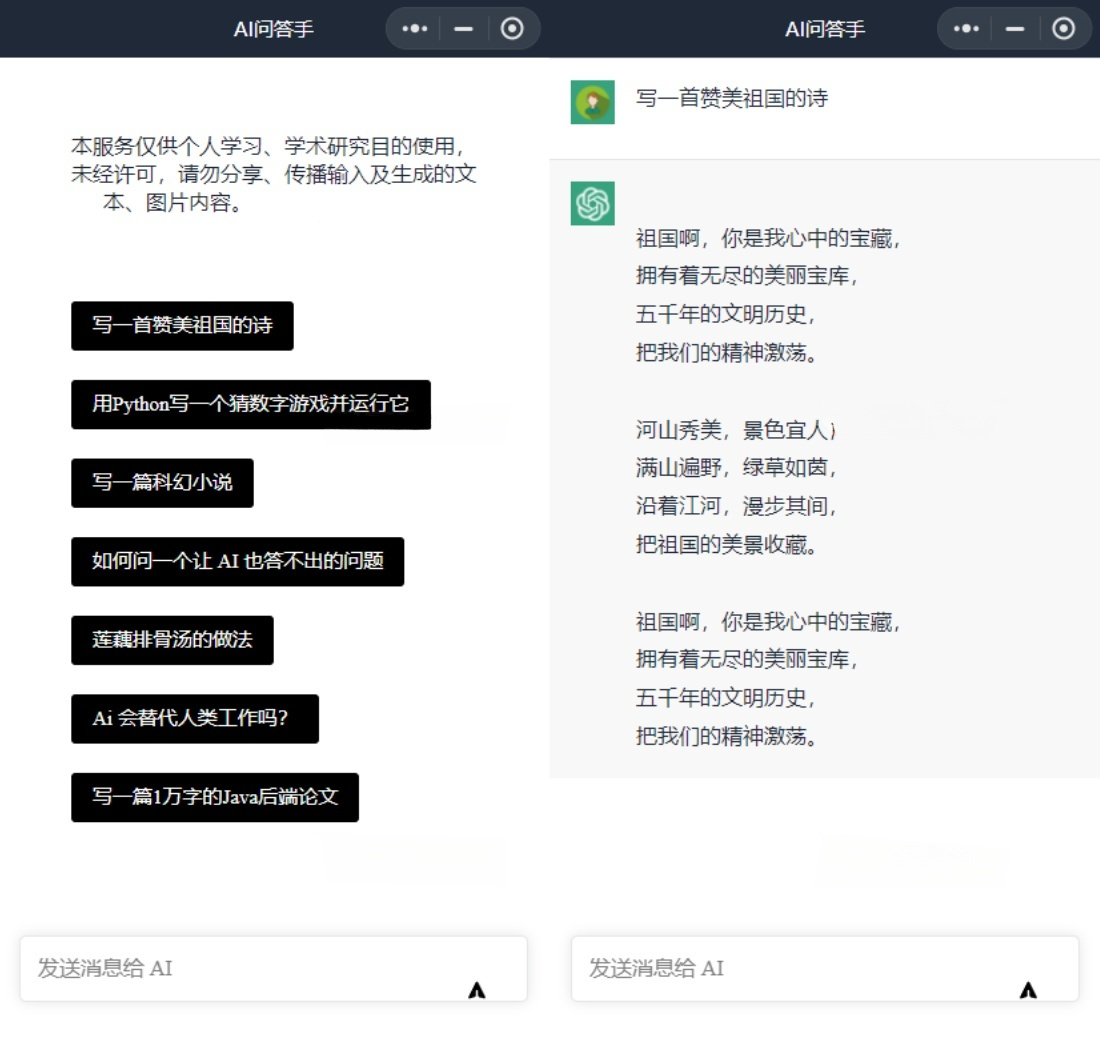Click the circular capsule icon on right window

click(x=1064, y=28)
